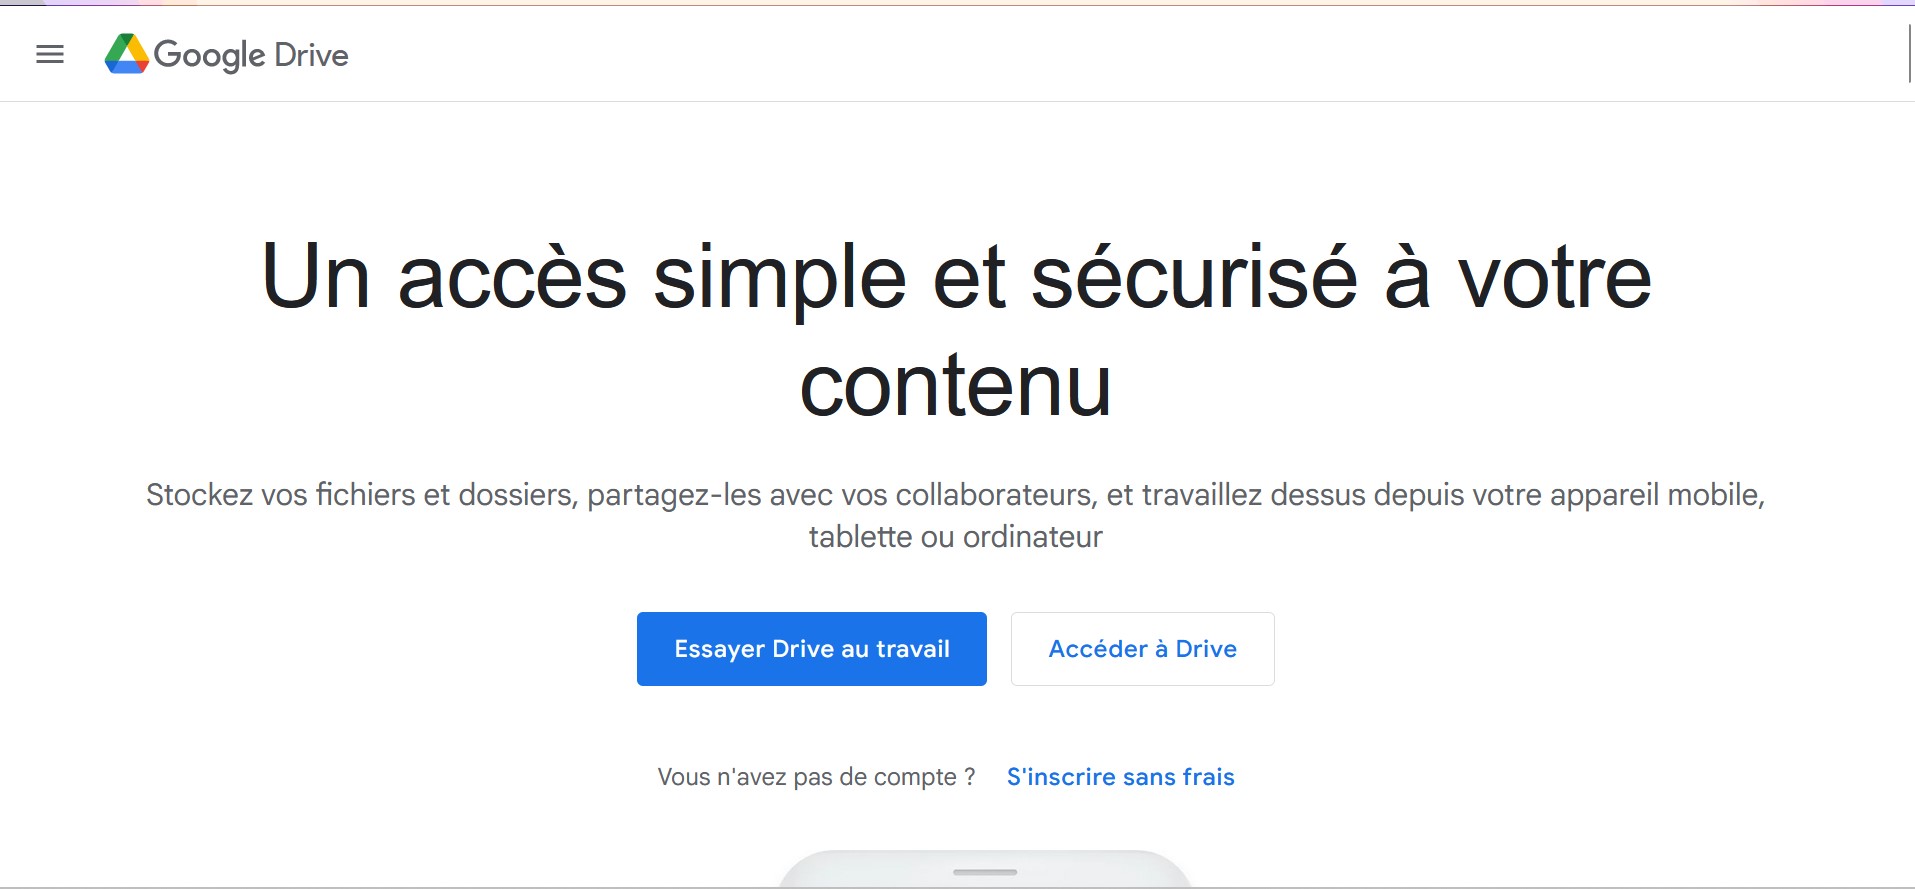Open Drive with "Accéder à Drive" button
Image resolution: width=1915 pixels, height=889 pixels.
(1143, 649)
